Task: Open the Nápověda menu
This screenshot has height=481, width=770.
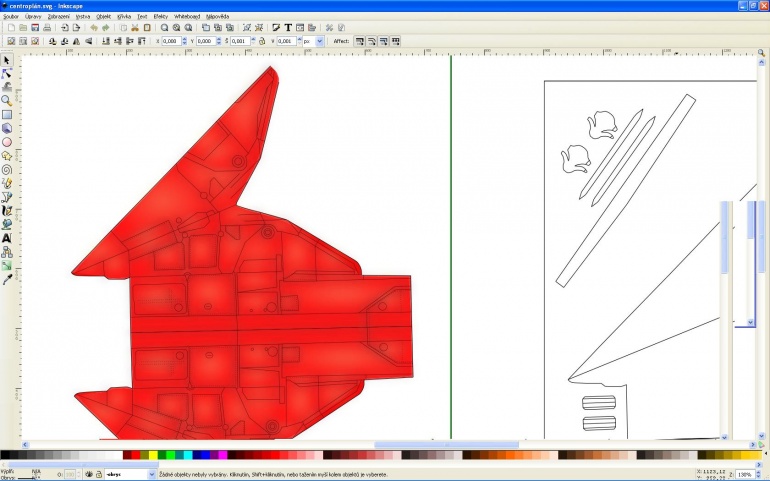Action: (218, 16)
